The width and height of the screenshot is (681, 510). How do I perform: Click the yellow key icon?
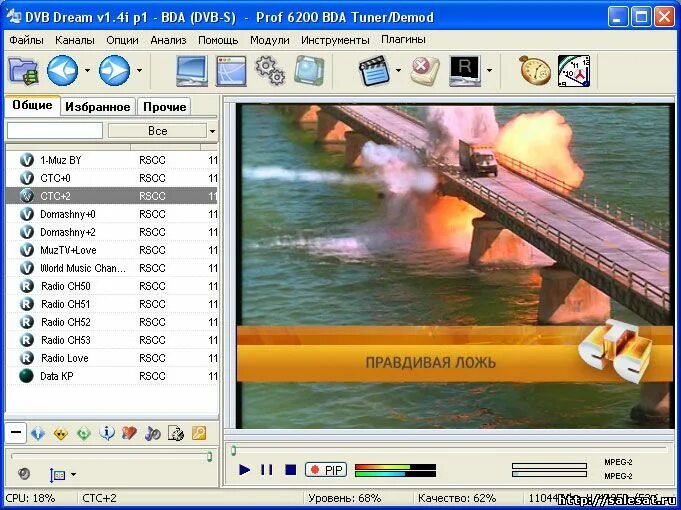click(198, 433)
